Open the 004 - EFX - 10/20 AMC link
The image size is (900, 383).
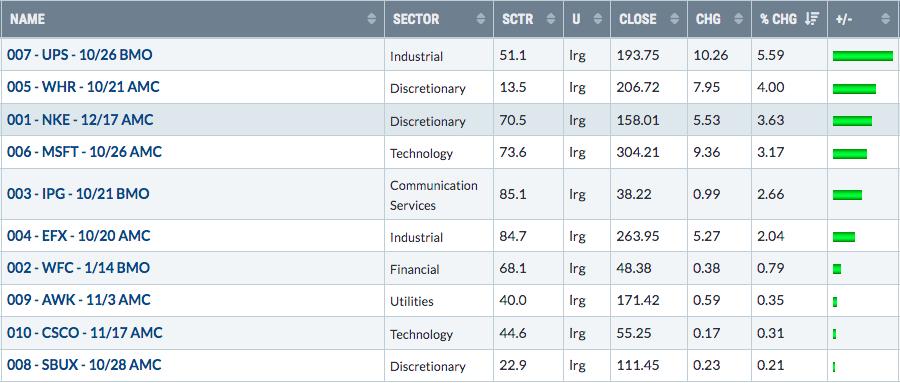coord(79,235)
